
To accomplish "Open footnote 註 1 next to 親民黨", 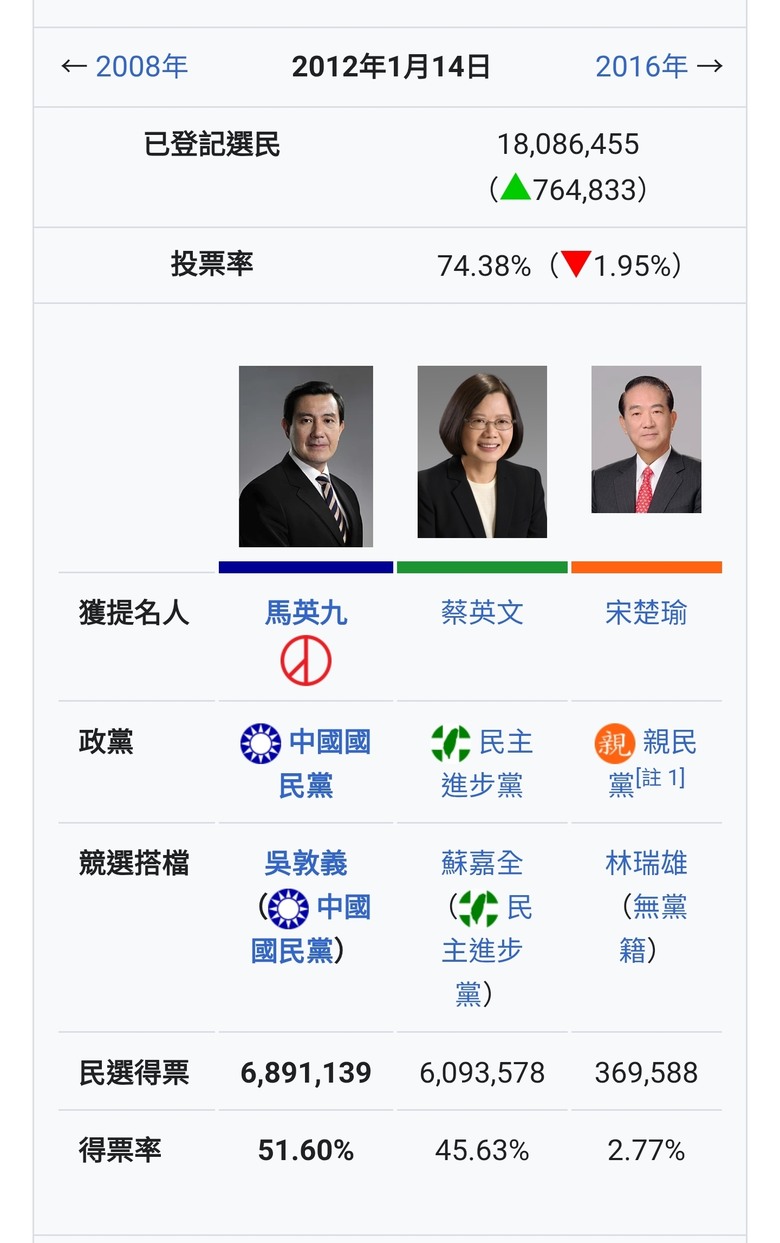I will tap(660, 778).
